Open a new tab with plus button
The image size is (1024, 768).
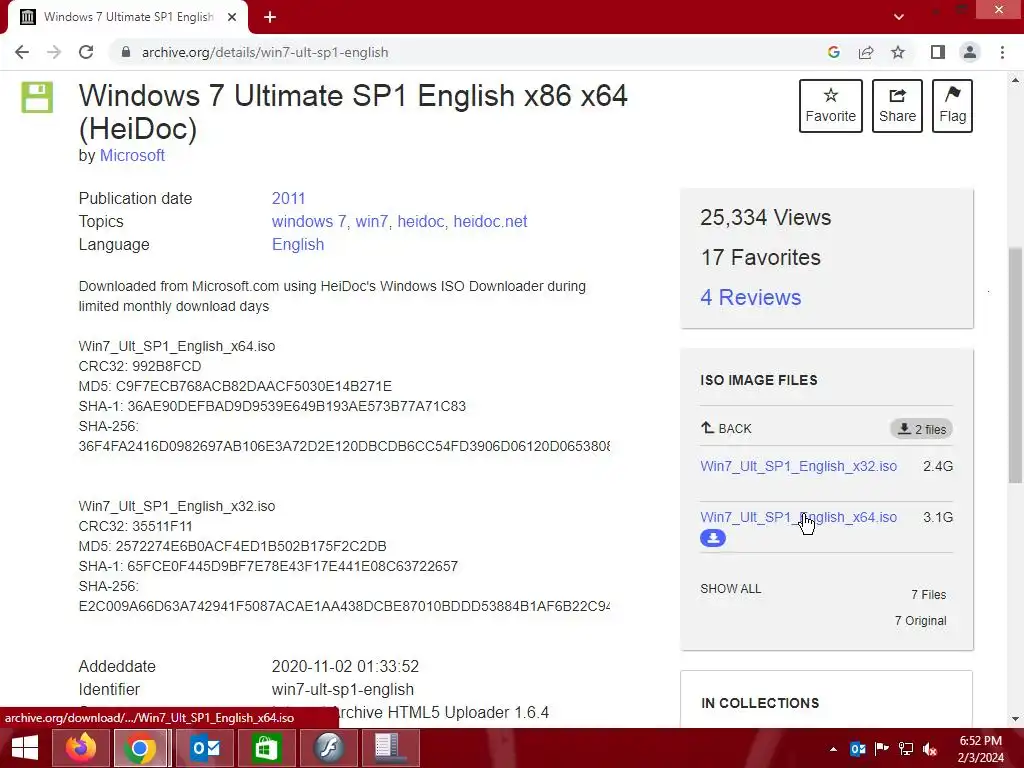(x=270, y=17)
